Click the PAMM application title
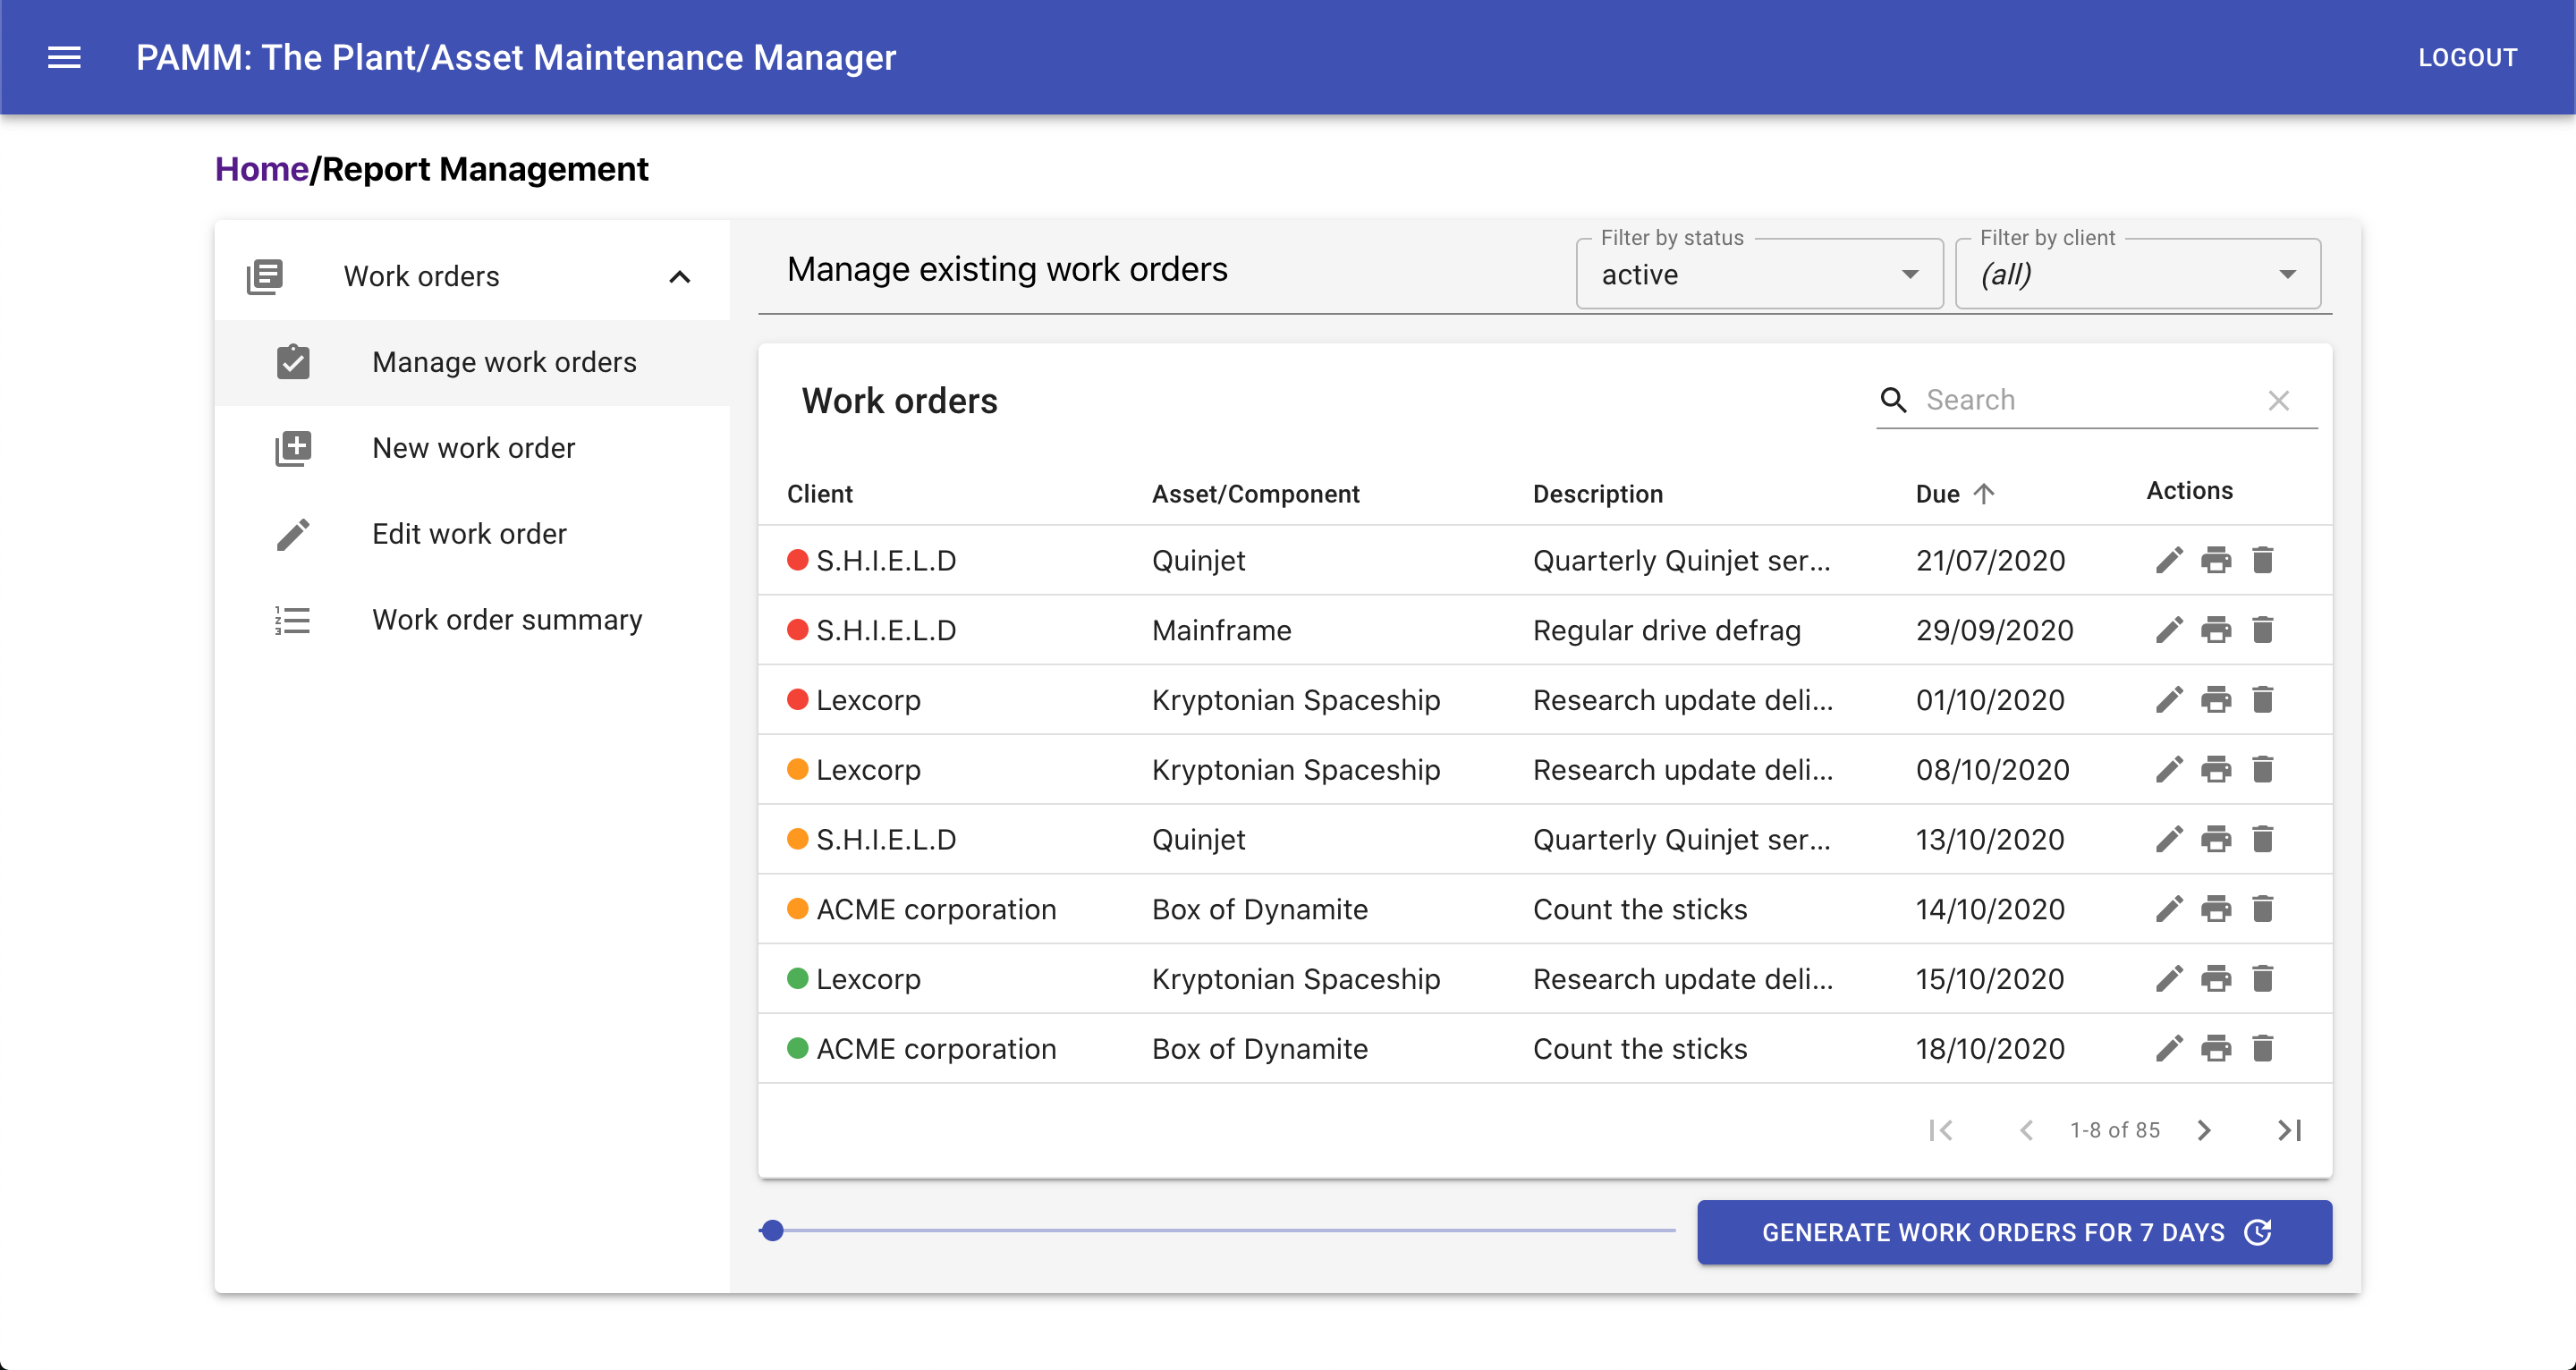The height and width of the screenshot is (1370, 2576). [516, 57]
